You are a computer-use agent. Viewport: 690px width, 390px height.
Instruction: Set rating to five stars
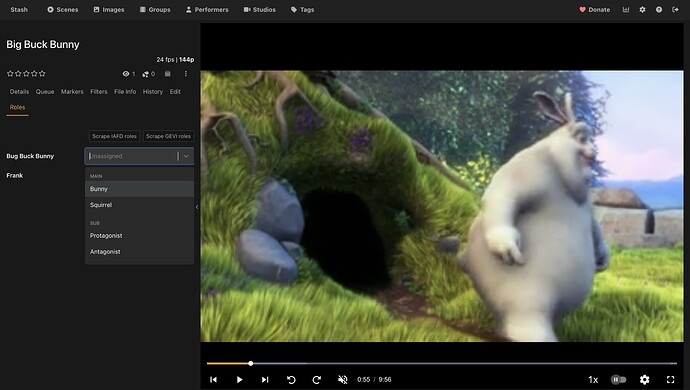(42, 74)
